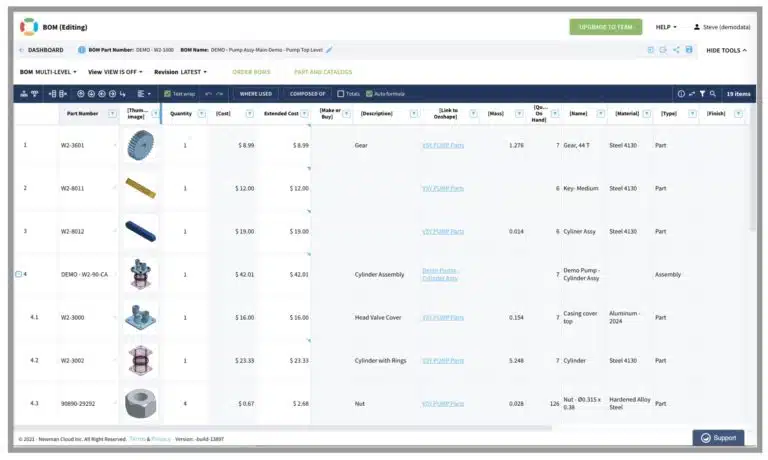Click the second hierarchy tree icon in toolbar
Image resolution: width=768 pixels, height=460 pixels.
click(x=34, y=94)
